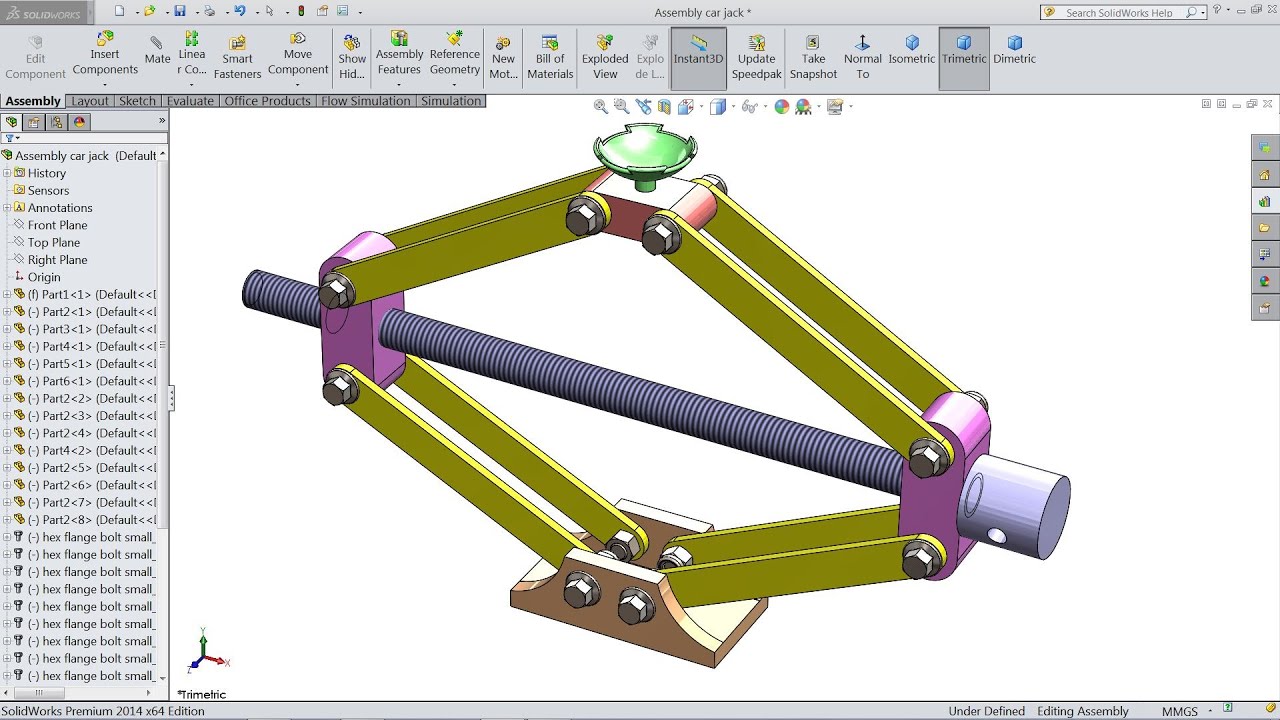Expand the (-) Part3<1> component
1280x720 pixels.
click(7, 329)
